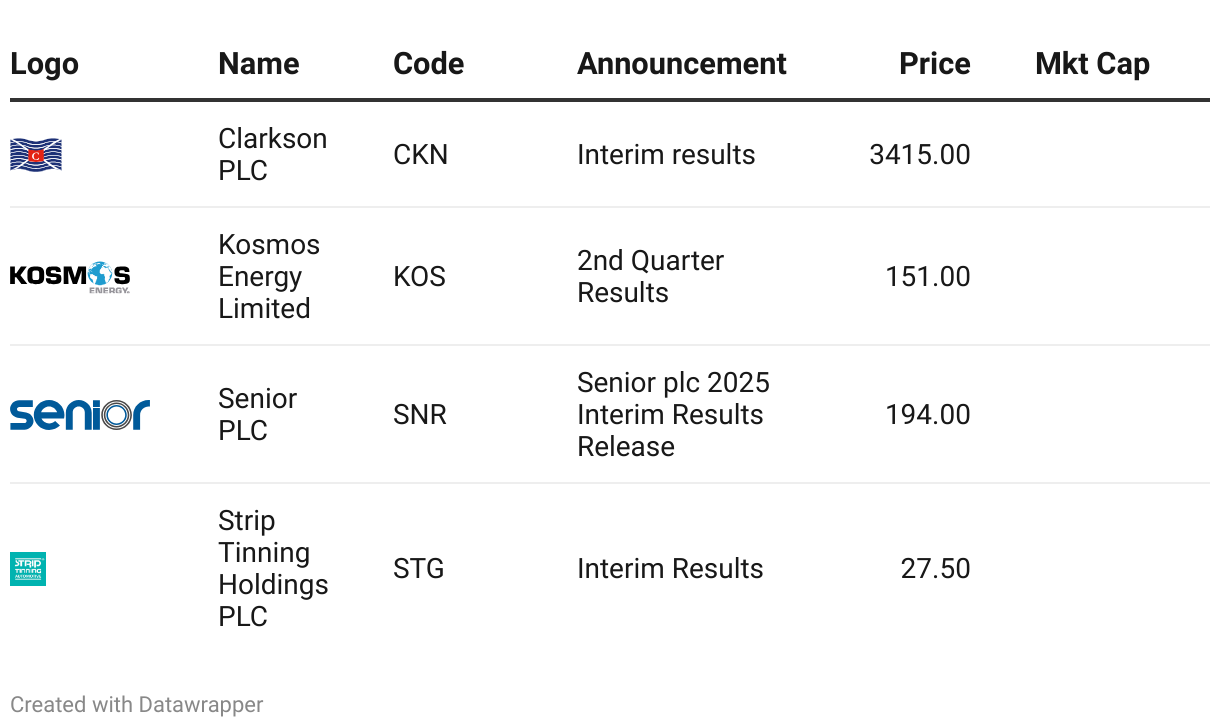Select the Announcement column header

[682, 64]
